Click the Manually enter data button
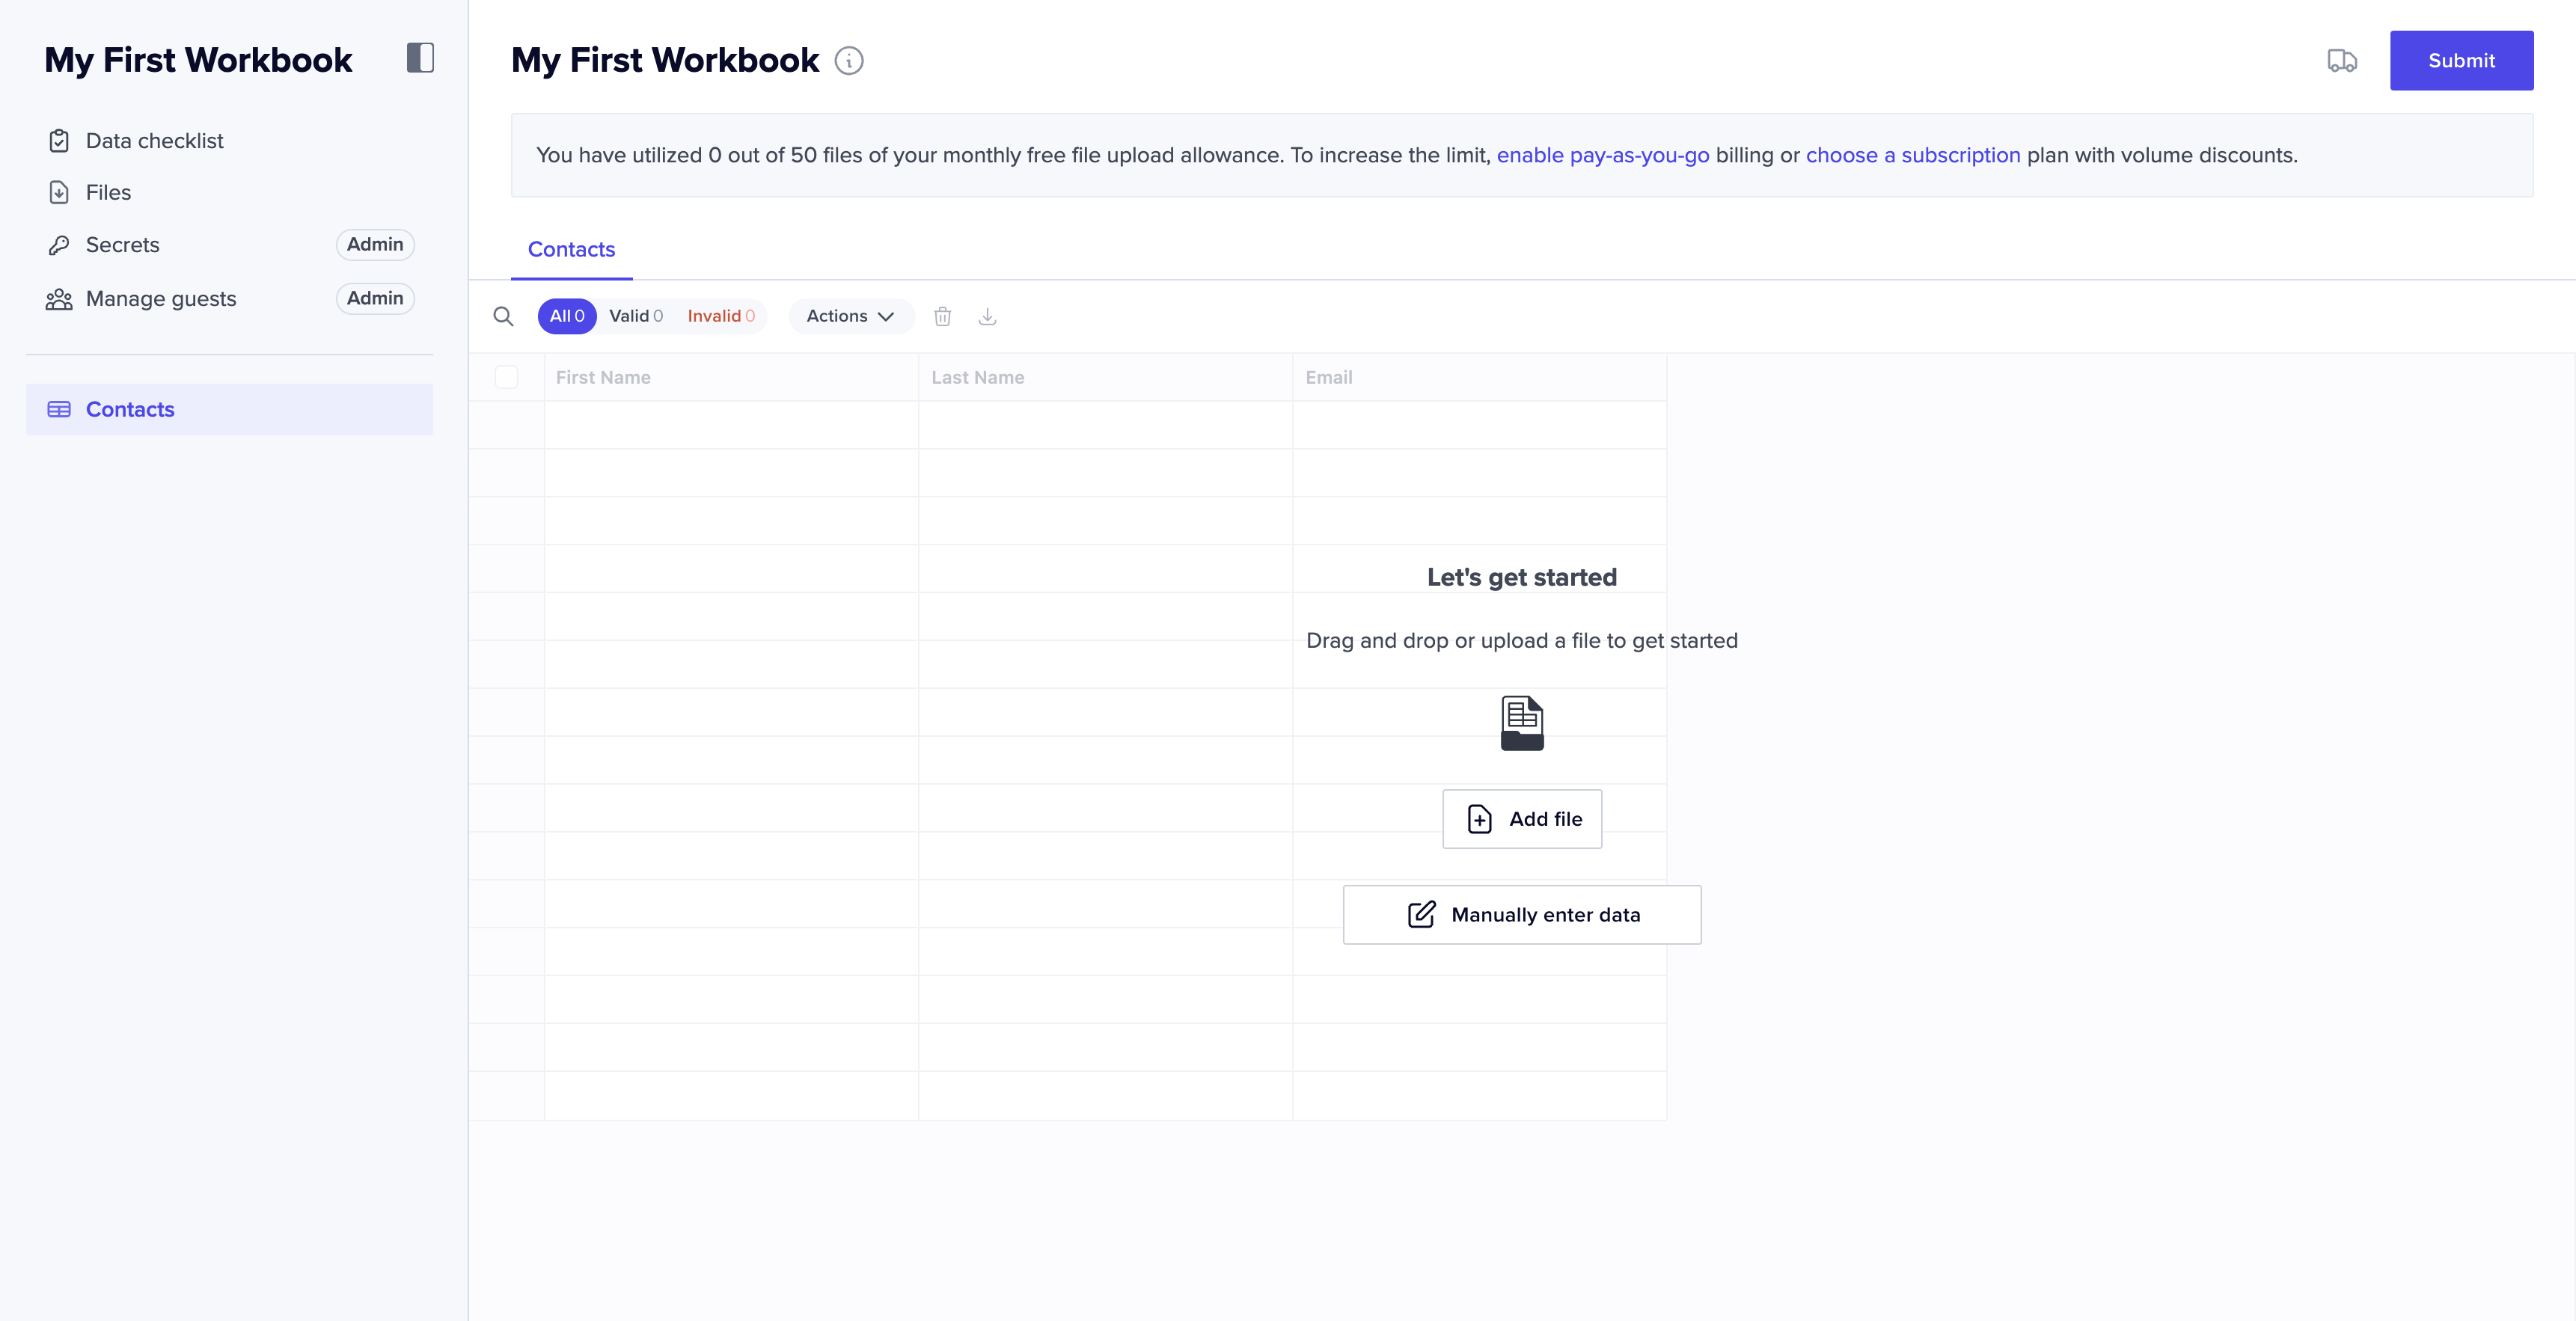 (x=1521, y=914)
